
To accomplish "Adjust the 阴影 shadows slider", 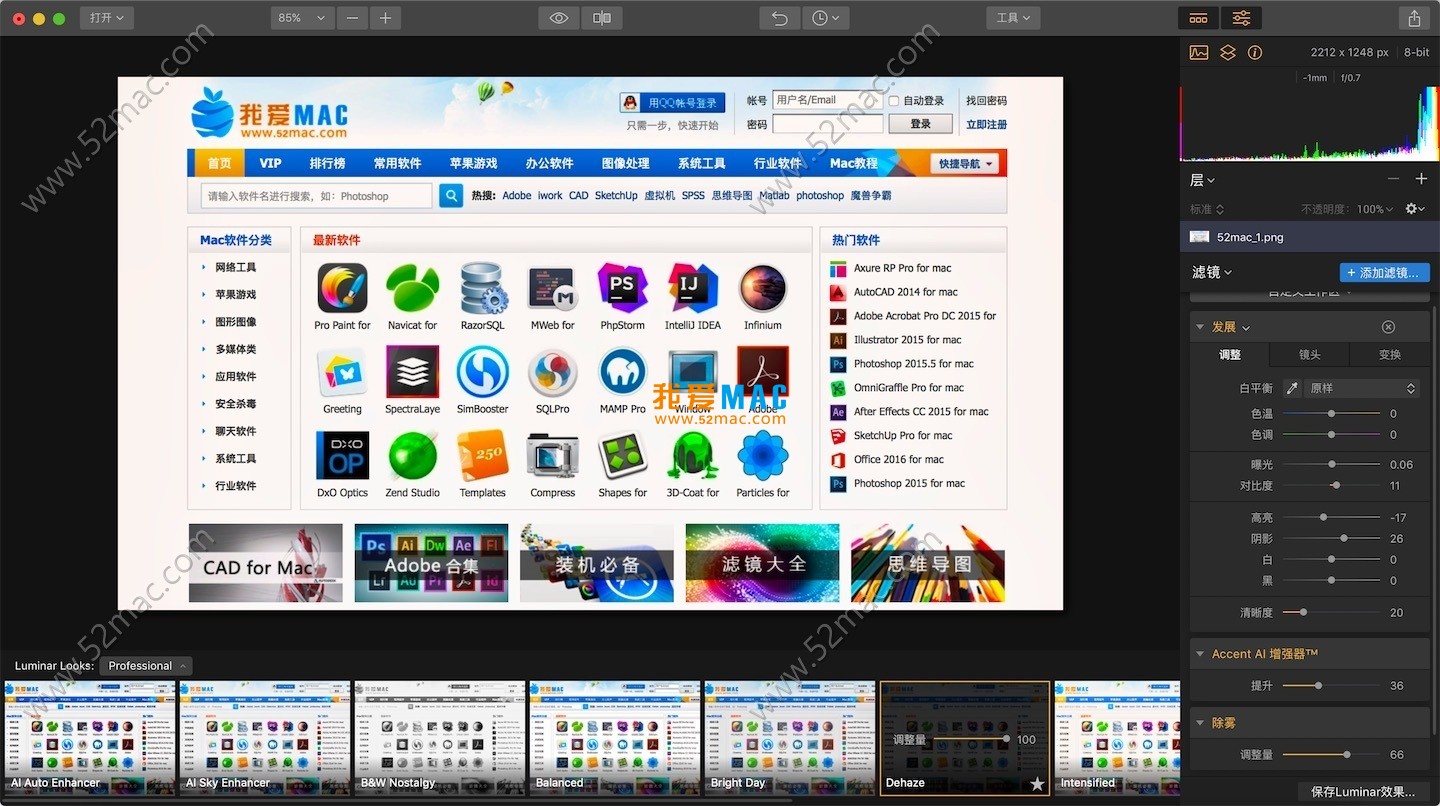I will (x=1331, y=538).
